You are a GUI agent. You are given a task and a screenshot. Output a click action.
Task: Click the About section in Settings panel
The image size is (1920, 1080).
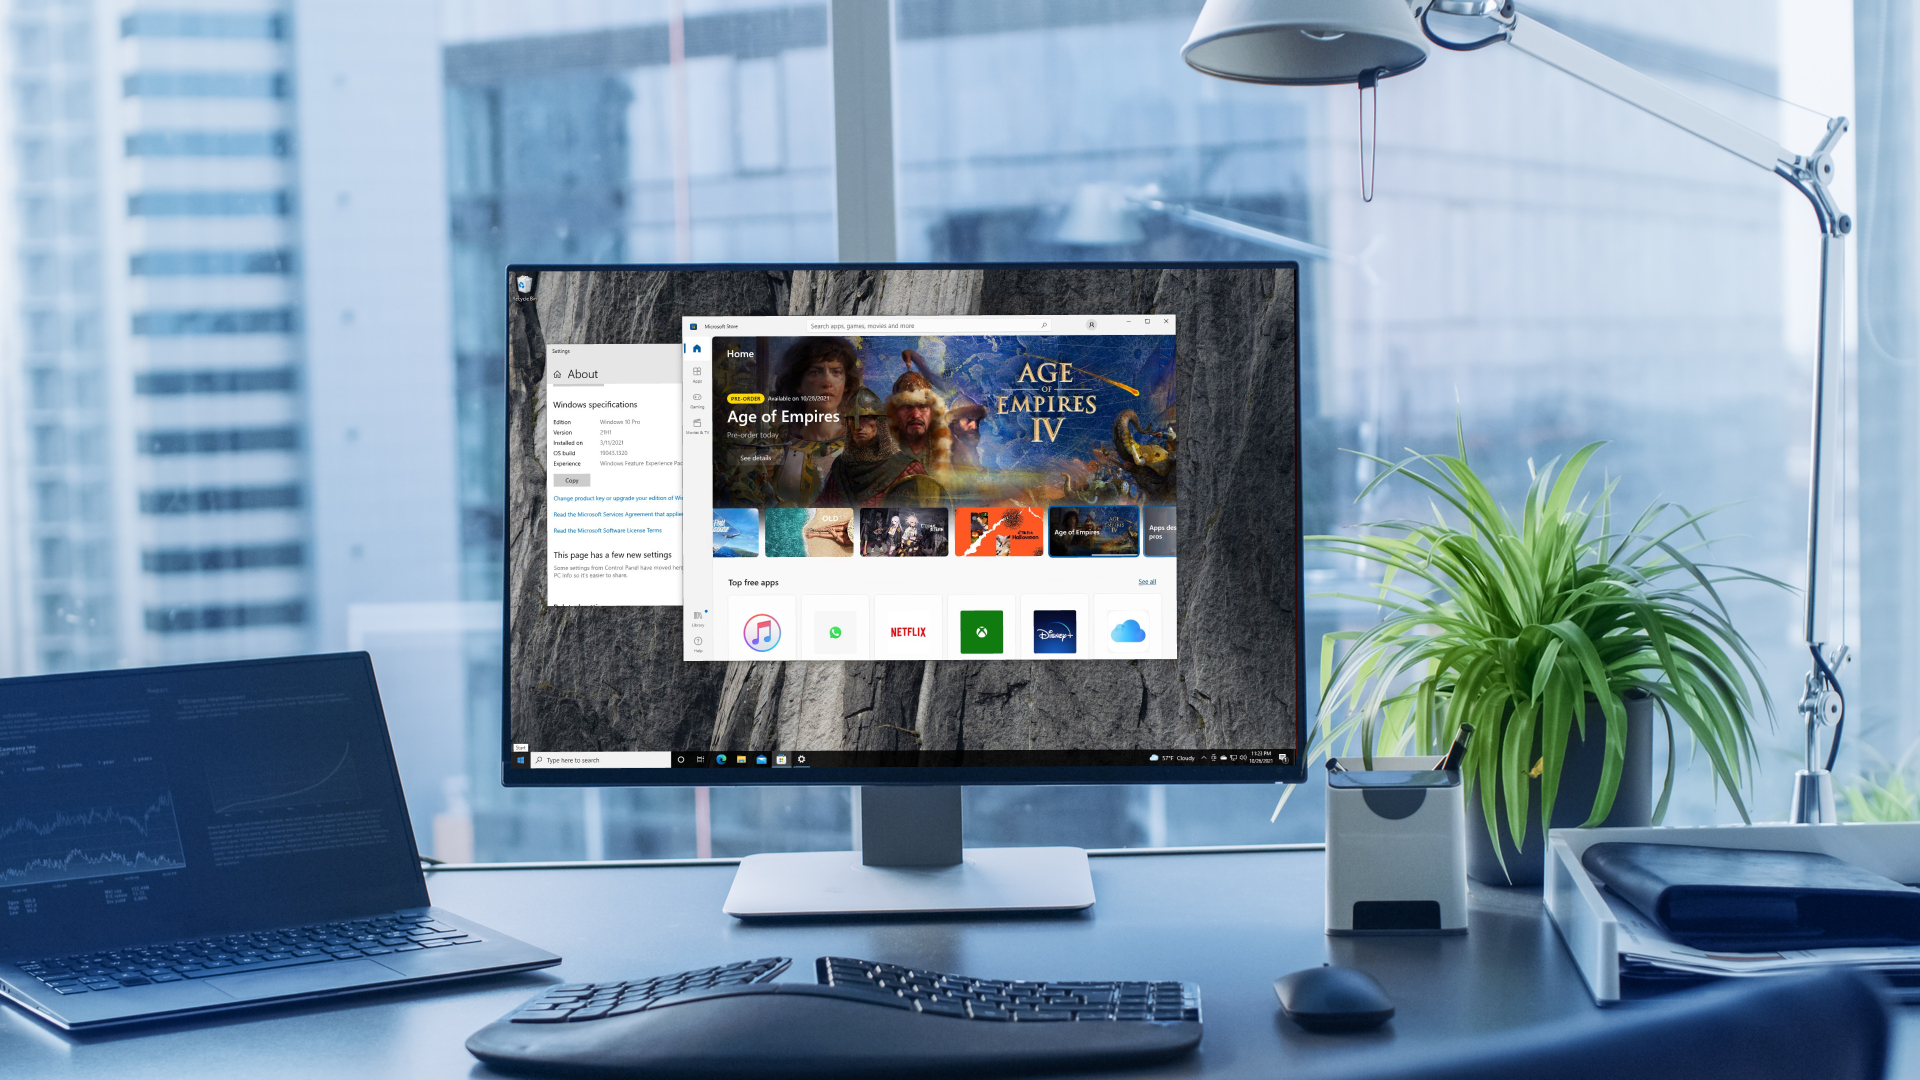[x=583, y=375]
